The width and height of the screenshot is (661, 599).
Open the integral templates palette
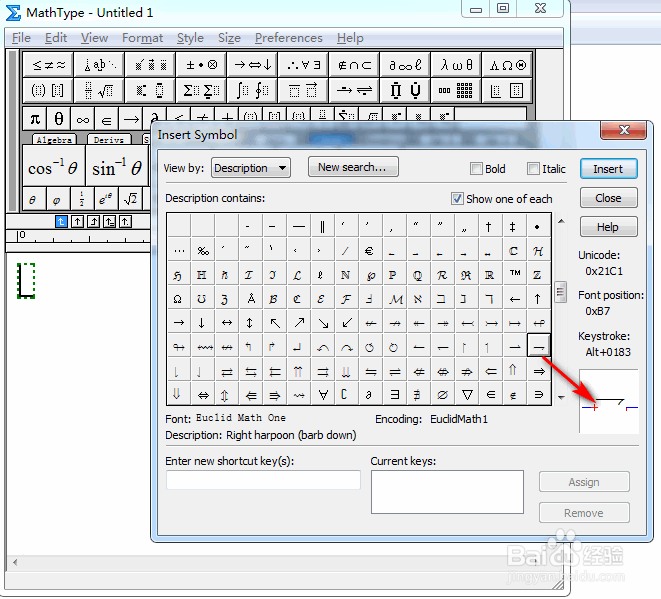click(x=252, y=90)
